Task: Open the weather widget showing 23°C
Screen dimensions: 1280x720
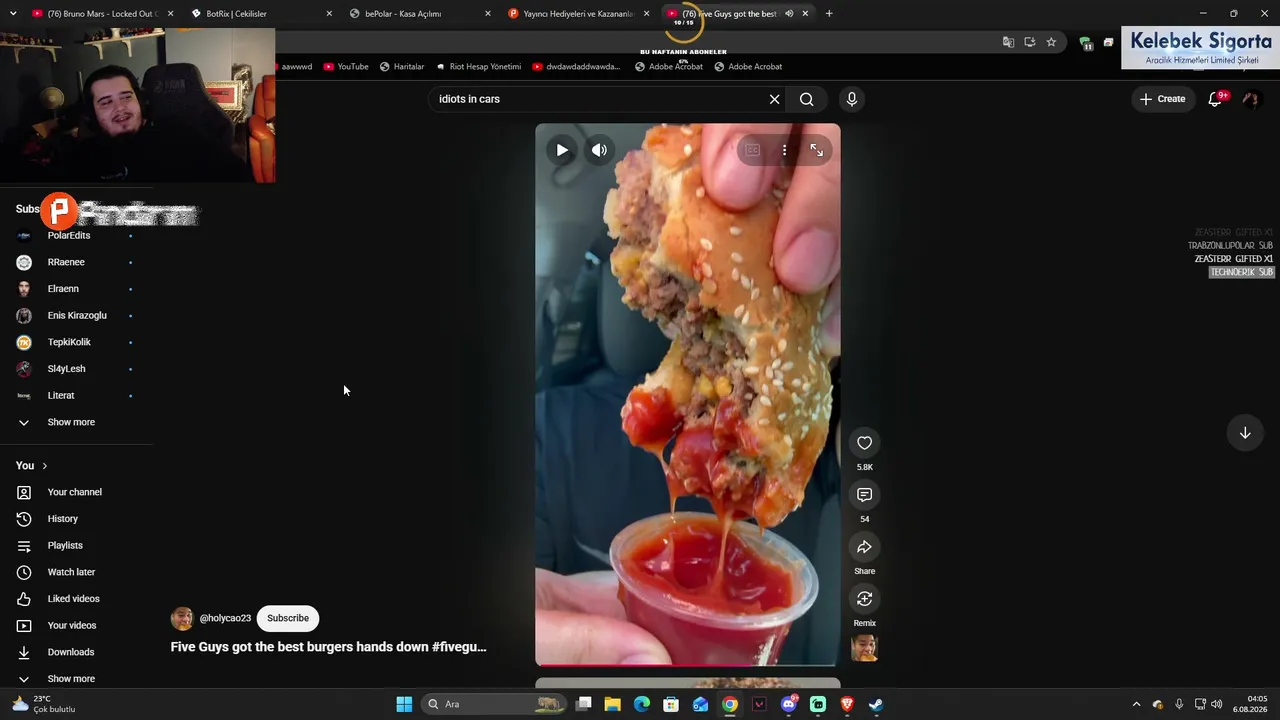Action: click(43, 704)
